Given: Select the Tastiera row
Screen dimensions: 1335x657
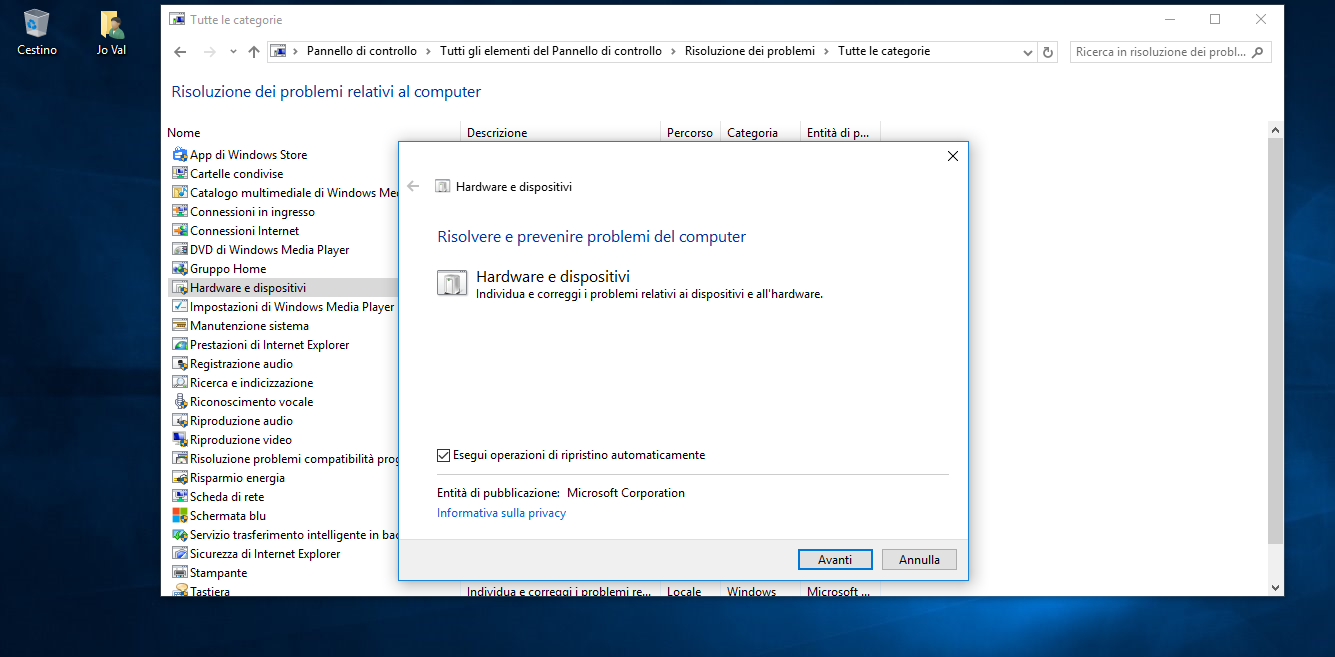Looking at the screenshot, I should click(525, 591).
